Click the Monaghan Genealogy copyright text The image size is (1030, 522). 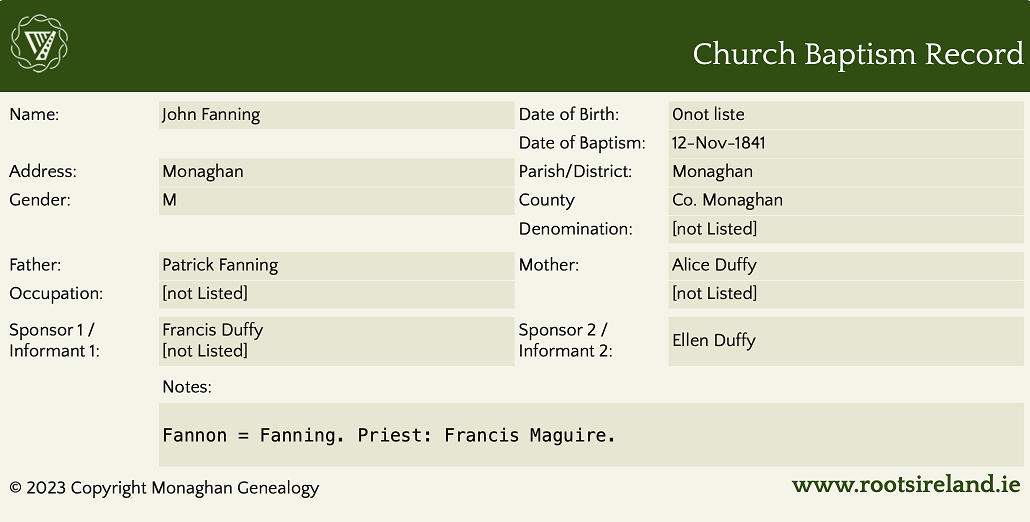point(164,488)
